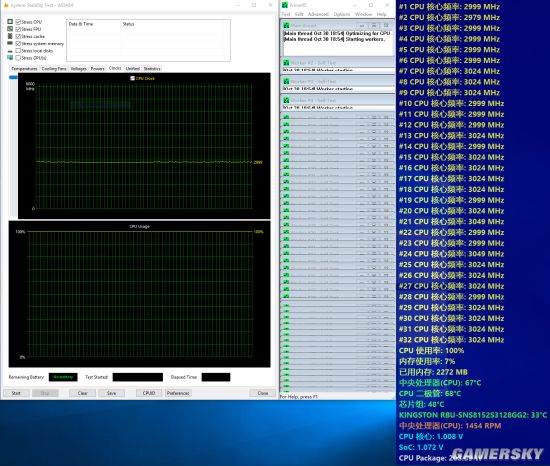
Task: Click the Save button
Action: coord(112,393)
